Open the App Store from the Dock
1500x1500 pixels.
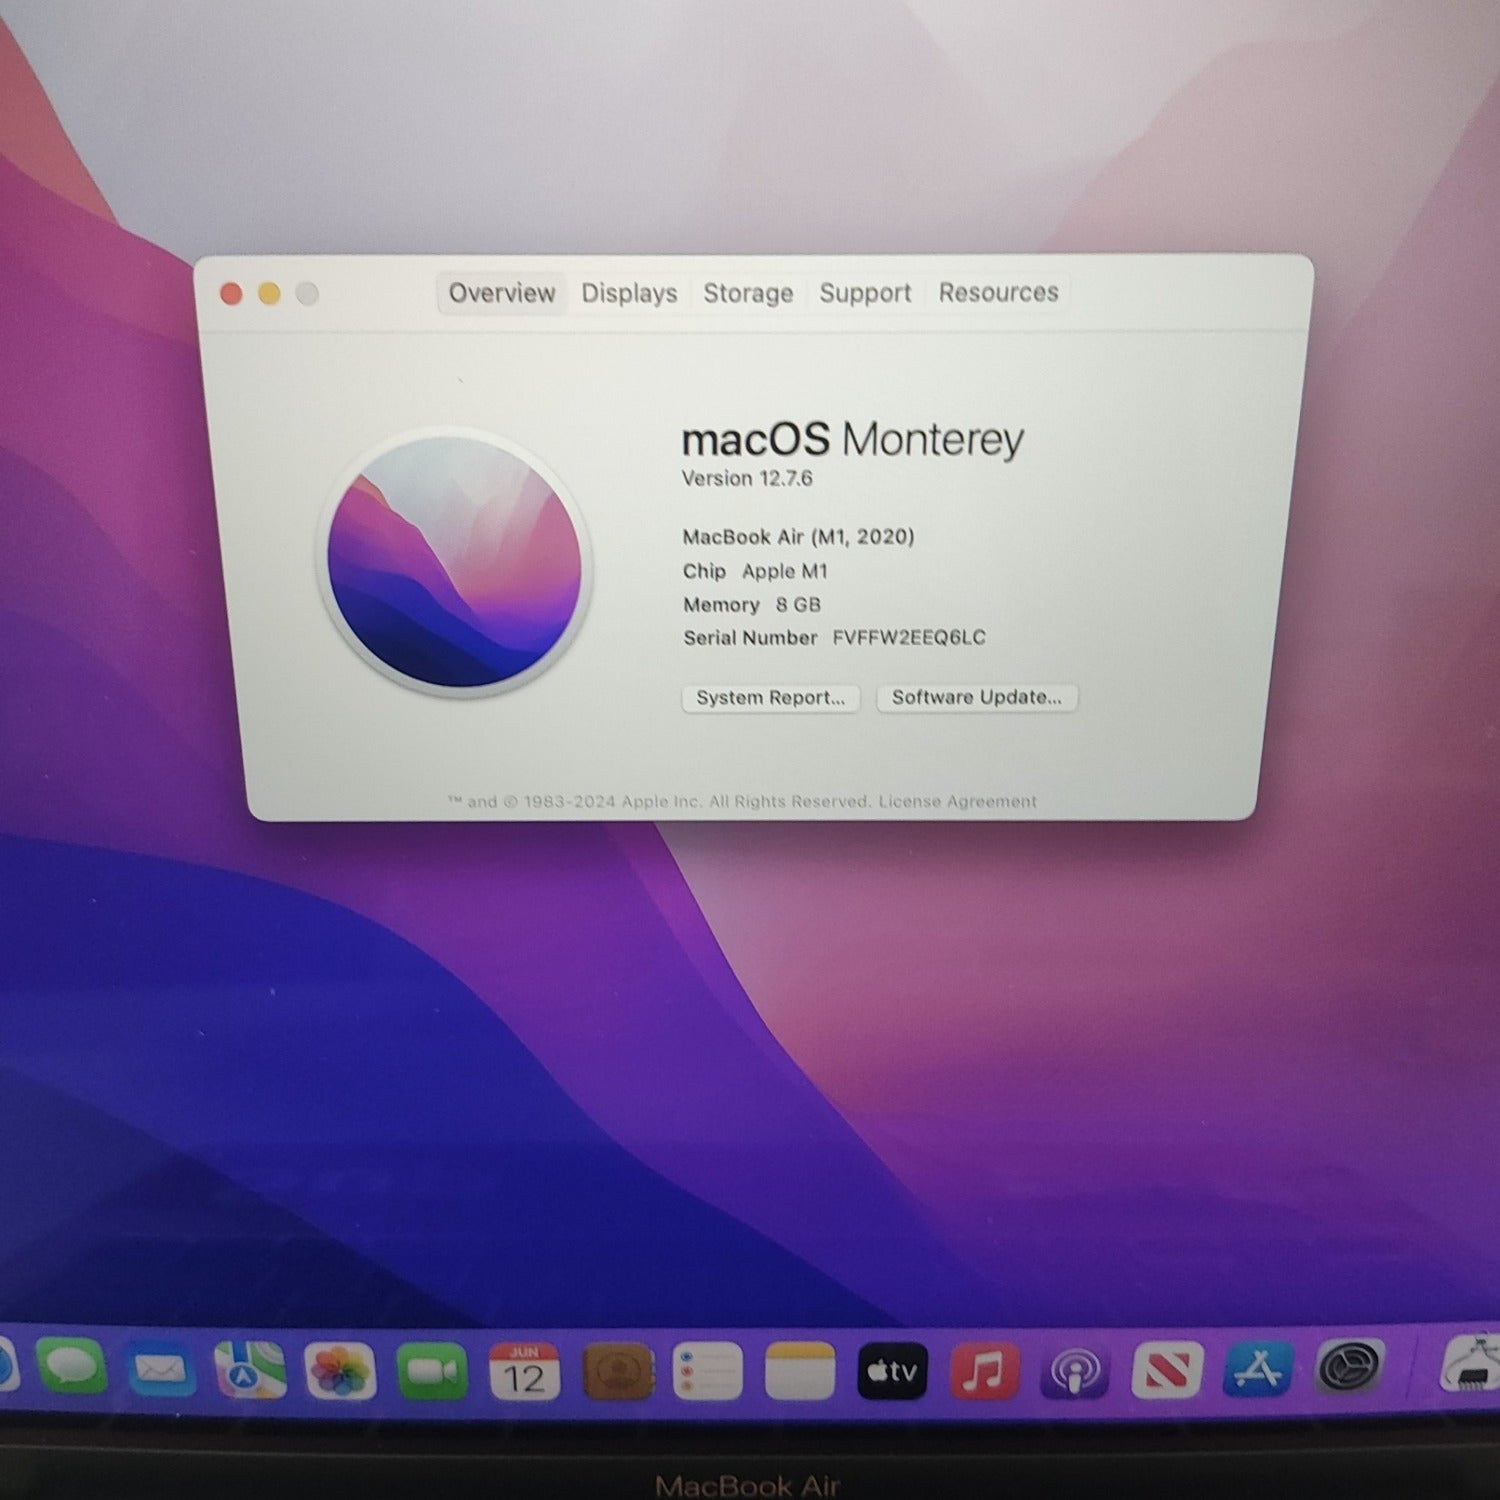[x=1258, y=1368]
